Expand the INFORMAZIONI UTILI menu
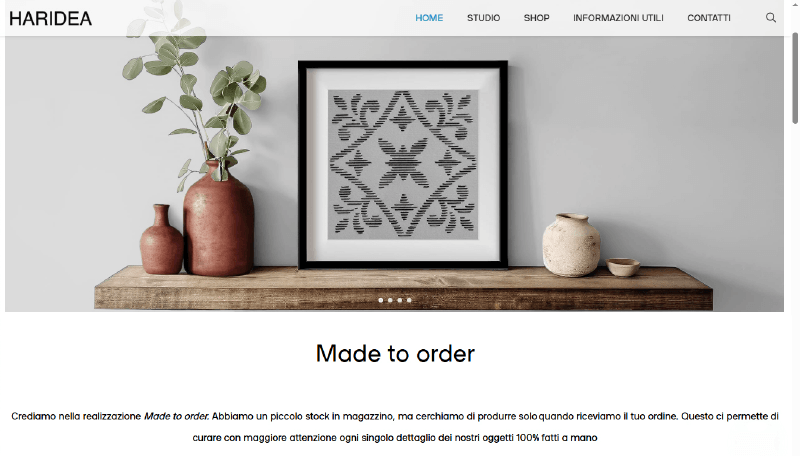800x456 pixels. (618, 18)
